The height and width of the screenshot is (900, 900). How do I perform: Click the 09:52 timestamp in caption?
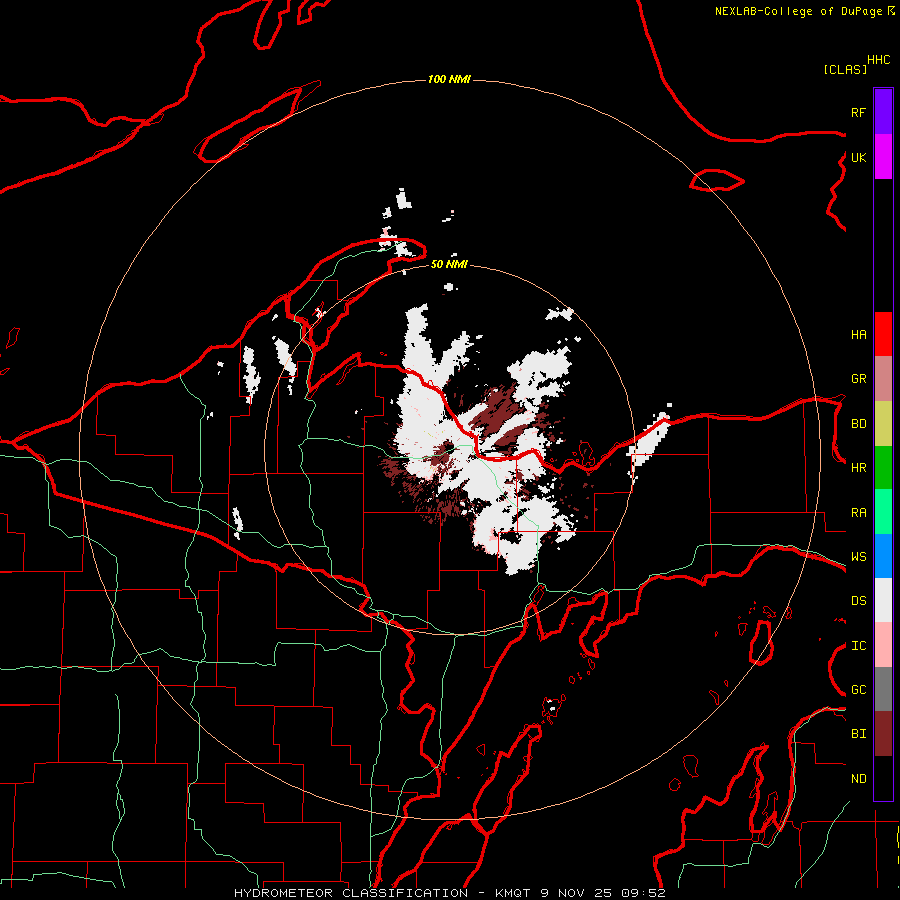click(x=643, y=893)
